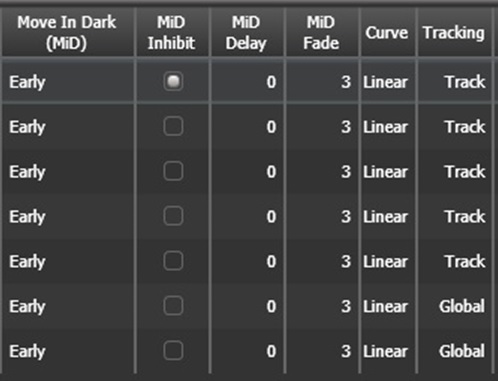
Task: Click the Move In Dark (MiD) column header
Action: pyautogui.click(x=68, y=33)
